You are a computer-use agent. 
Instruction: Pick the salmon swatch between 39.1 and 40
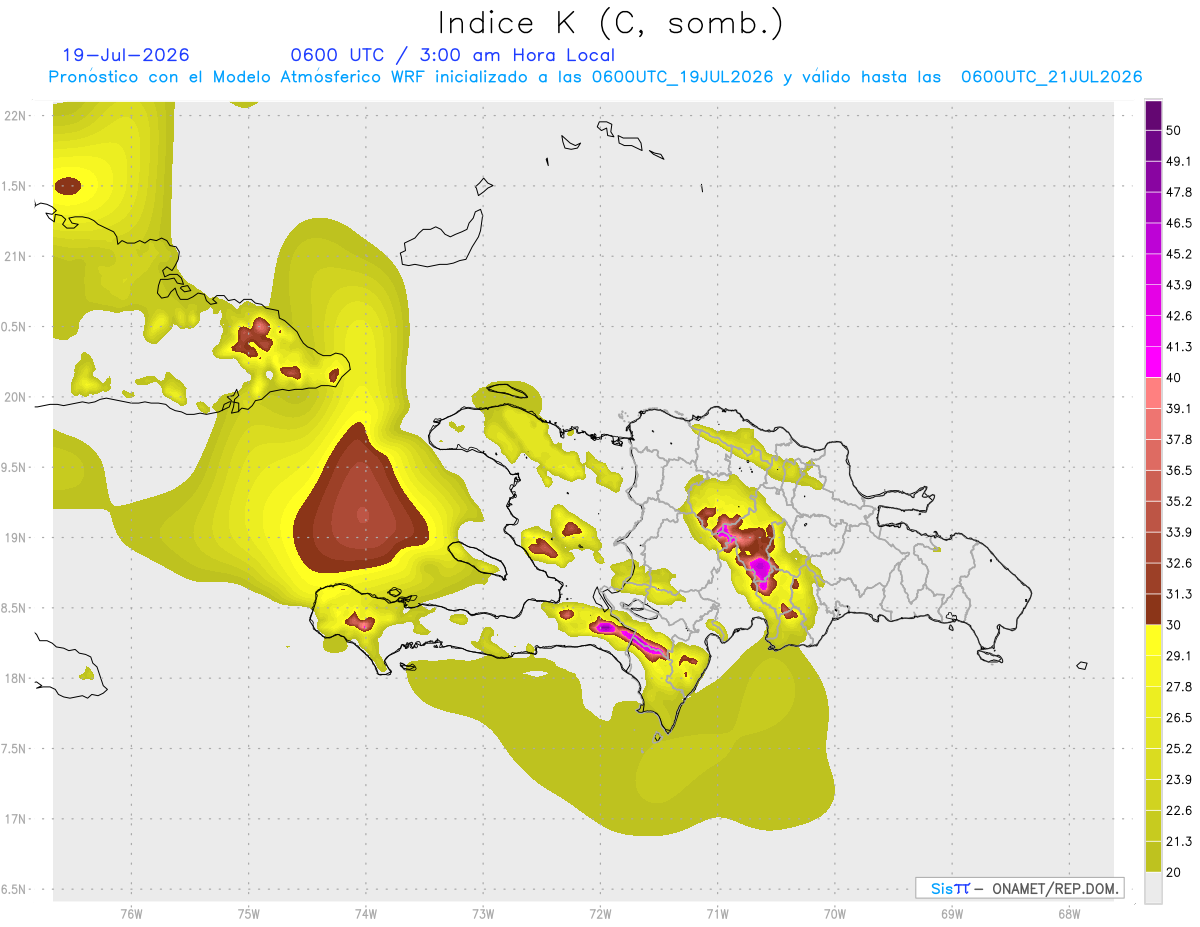1154,393
